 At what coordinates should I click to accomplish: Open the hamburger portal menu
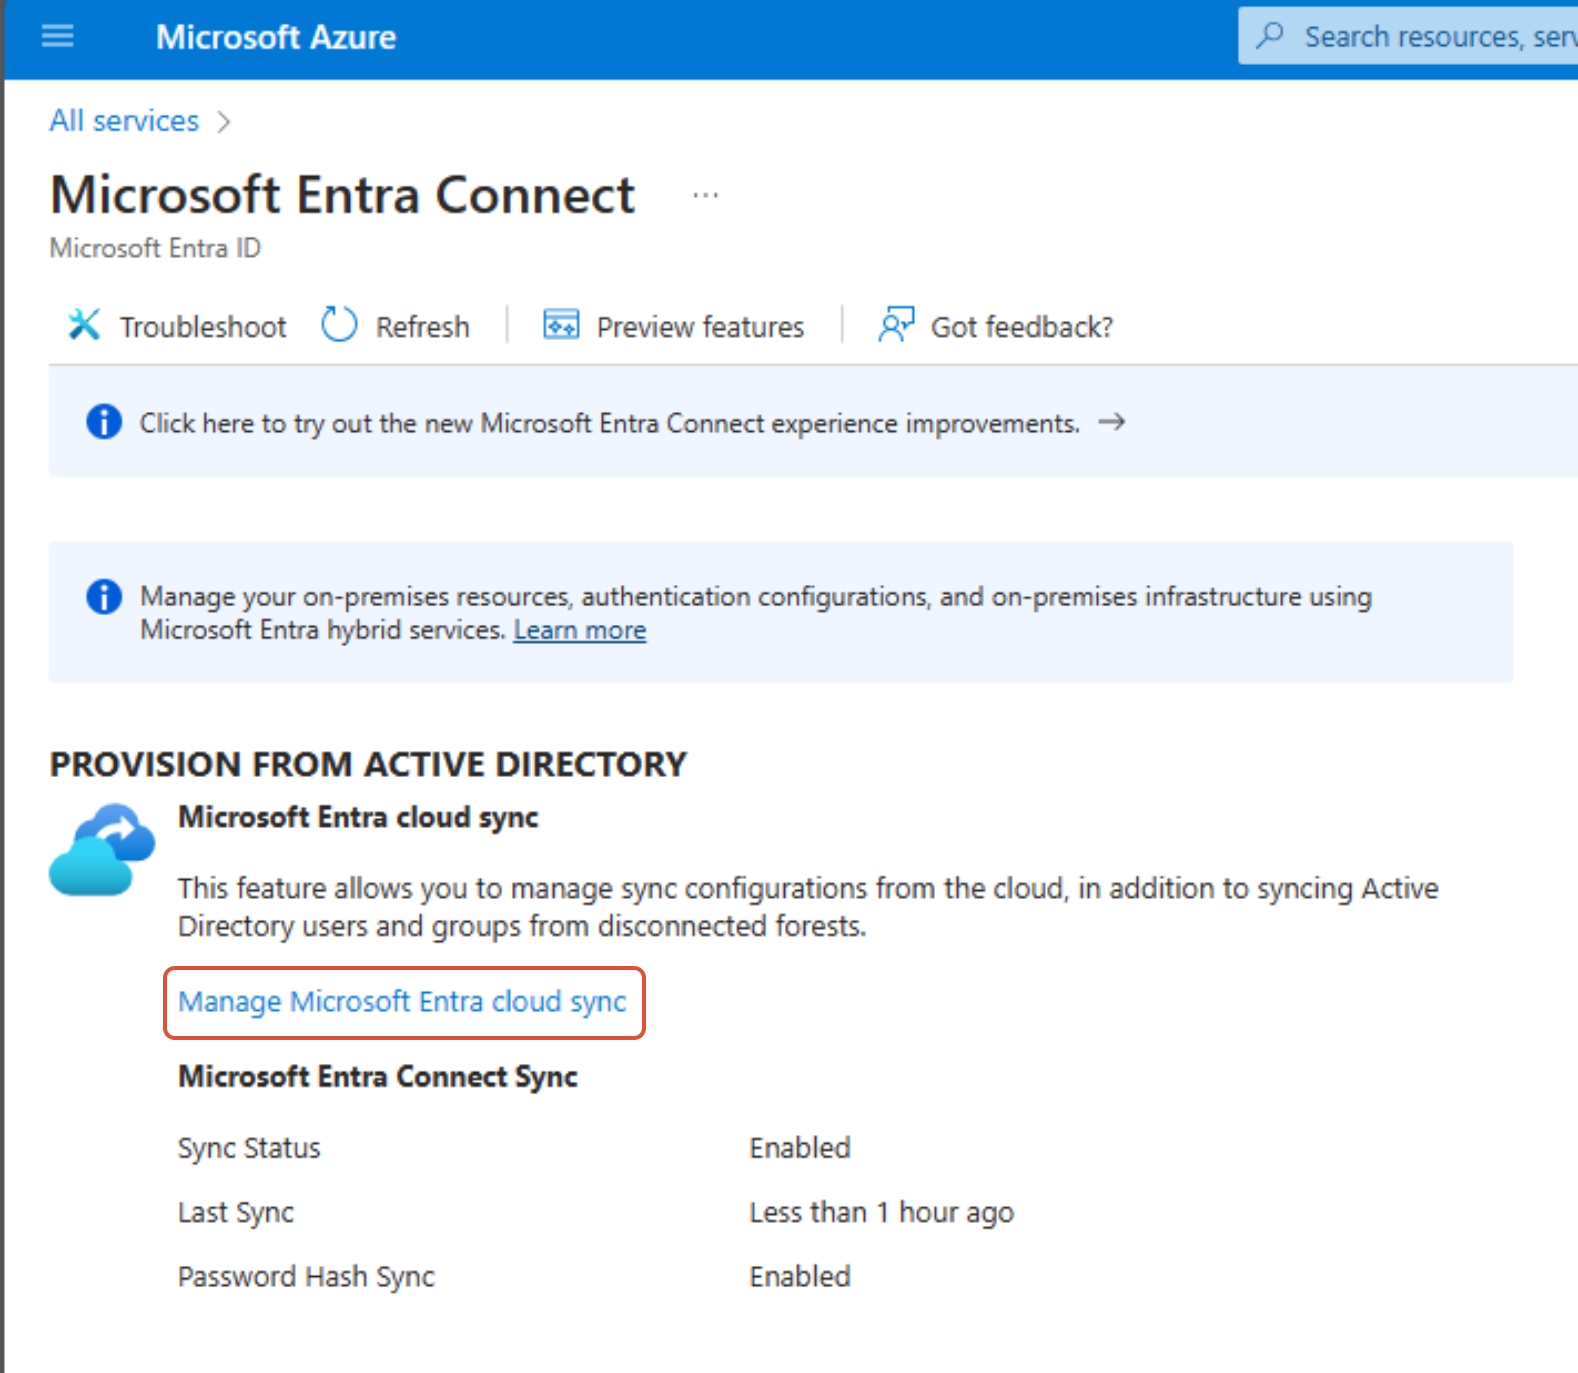(57, 37)
